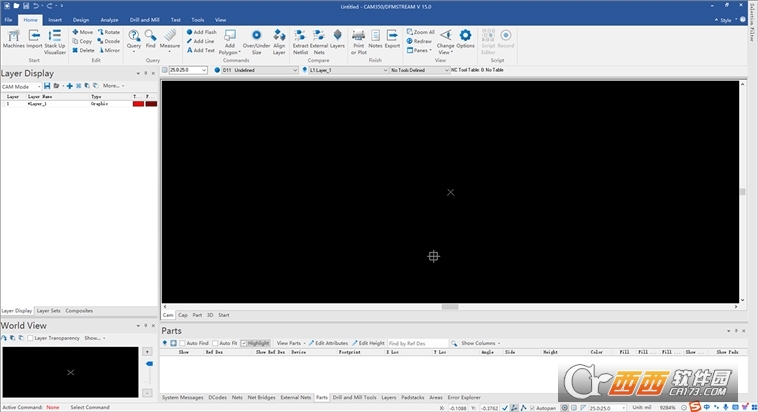Click Show... in World View
The width and height of the screenshot is (758, 412).
(x=94, y=338)
